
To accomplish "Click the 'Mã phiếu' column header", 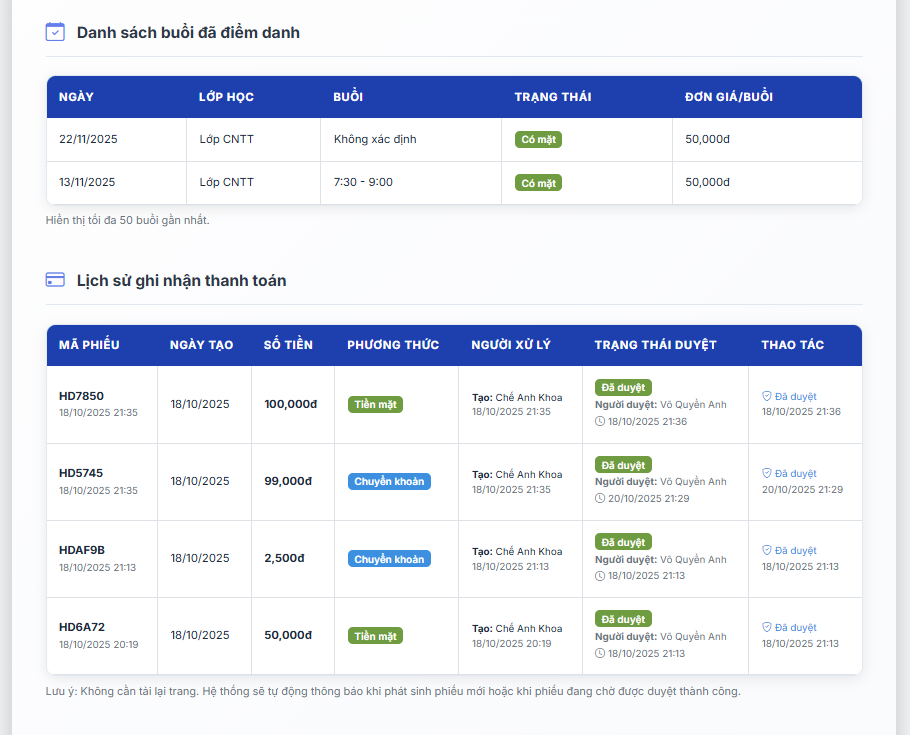I will (x=89, y=345).
